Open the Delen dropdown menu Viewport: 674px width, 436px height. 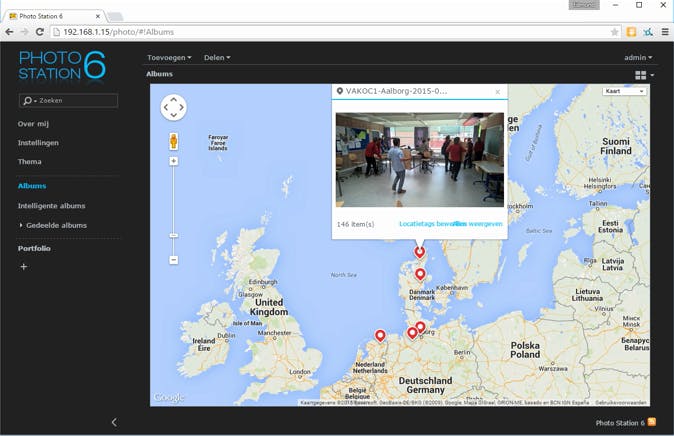[x=217, y=58]
